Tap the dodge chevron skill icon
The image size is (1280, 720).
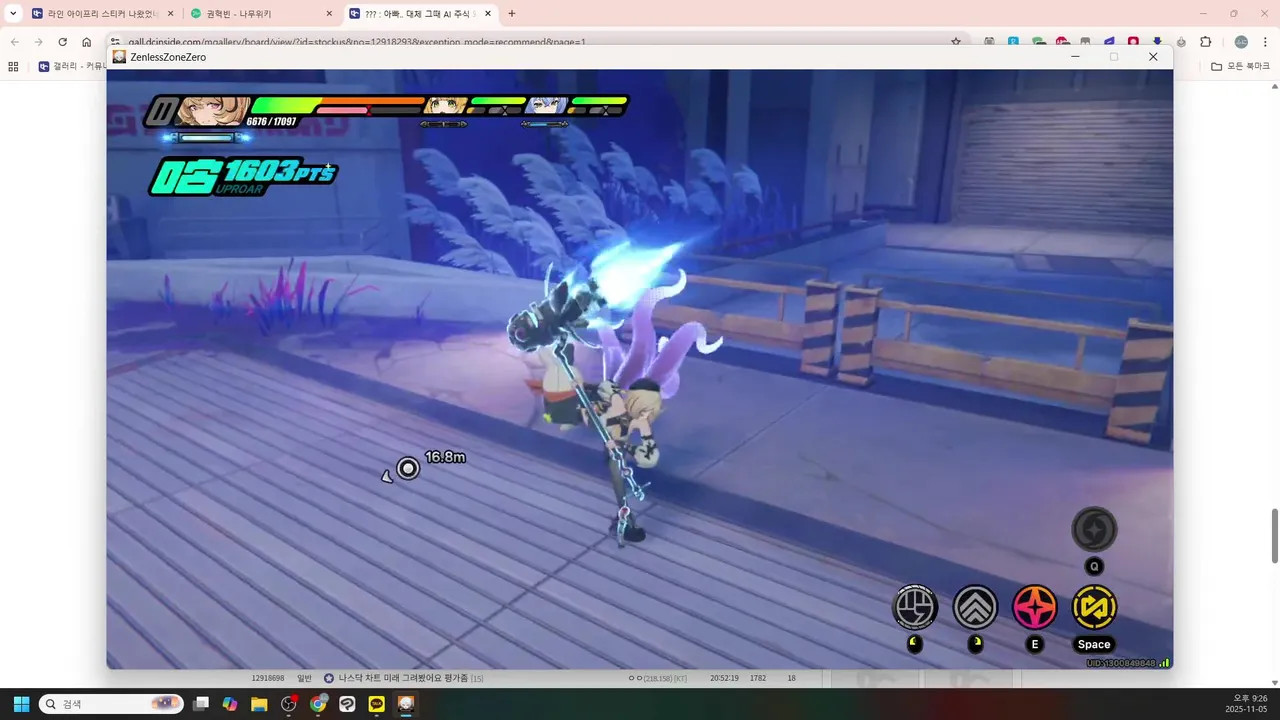tap(975, 607)
